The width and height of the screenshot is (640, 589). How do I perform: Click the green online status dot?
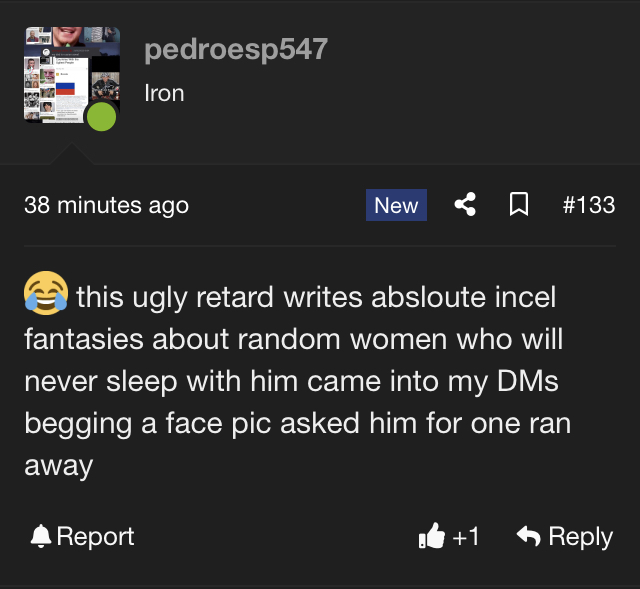point(101,116)
